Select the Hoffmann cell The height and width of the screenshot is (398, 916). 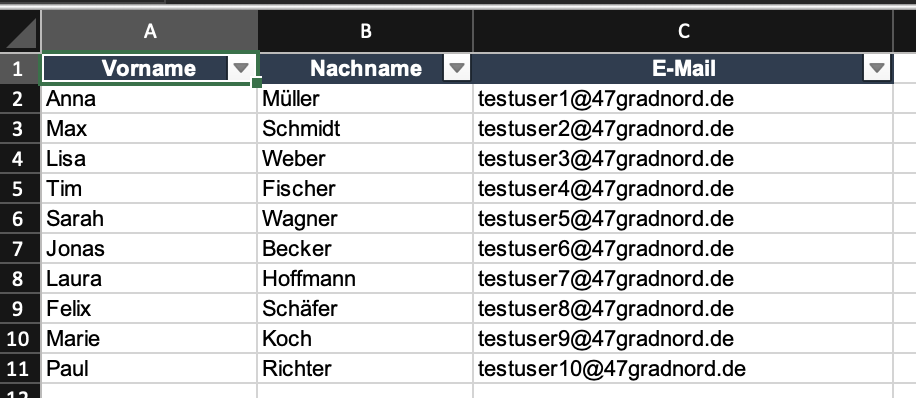point(365,279)
